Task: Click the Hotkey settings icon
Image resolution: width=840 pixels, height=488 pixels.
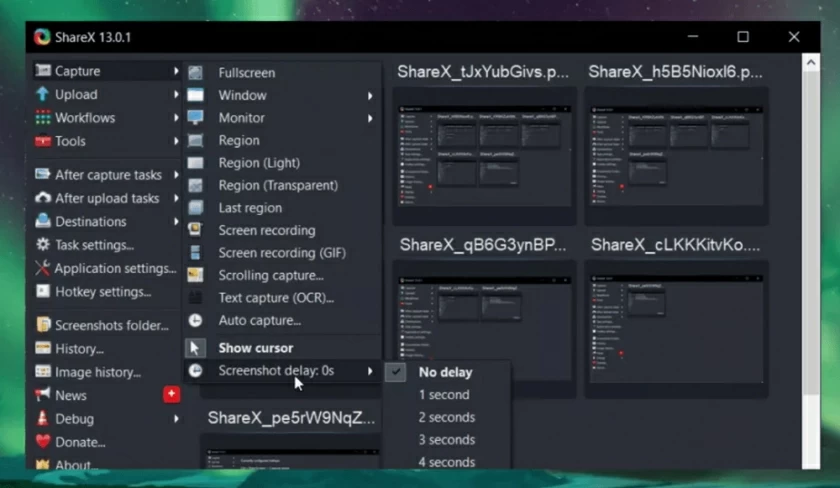Action: coord(43,292)
